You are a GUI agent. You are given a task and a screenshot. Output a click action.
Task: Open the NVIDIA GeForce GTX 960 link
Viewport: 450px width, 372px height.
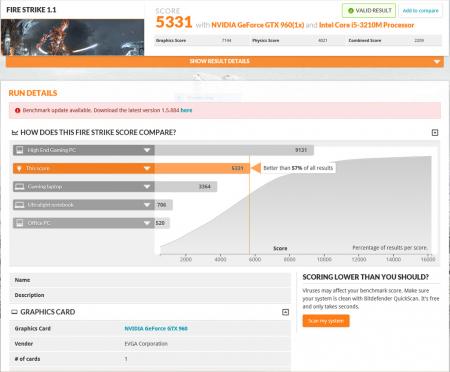click(x=156, y=329)
